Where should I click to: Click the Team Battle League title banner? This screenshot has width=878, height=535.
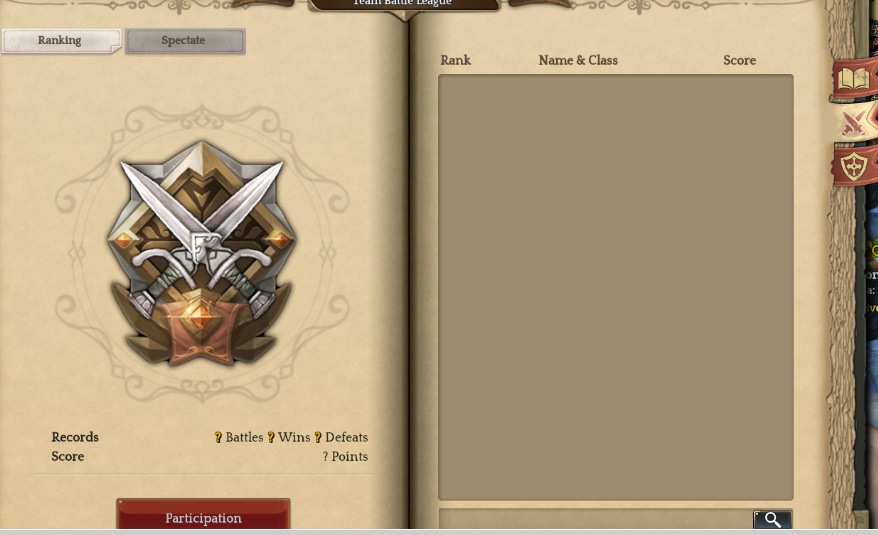point(403,4)
